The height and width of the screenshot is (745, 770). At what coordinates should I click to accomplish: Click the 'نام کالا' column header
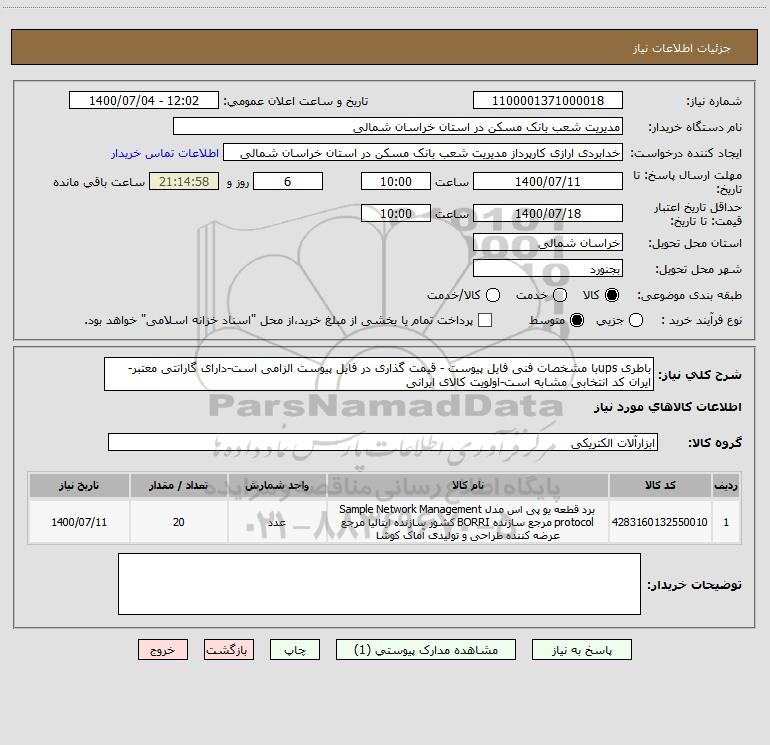(x=468, y=485)
